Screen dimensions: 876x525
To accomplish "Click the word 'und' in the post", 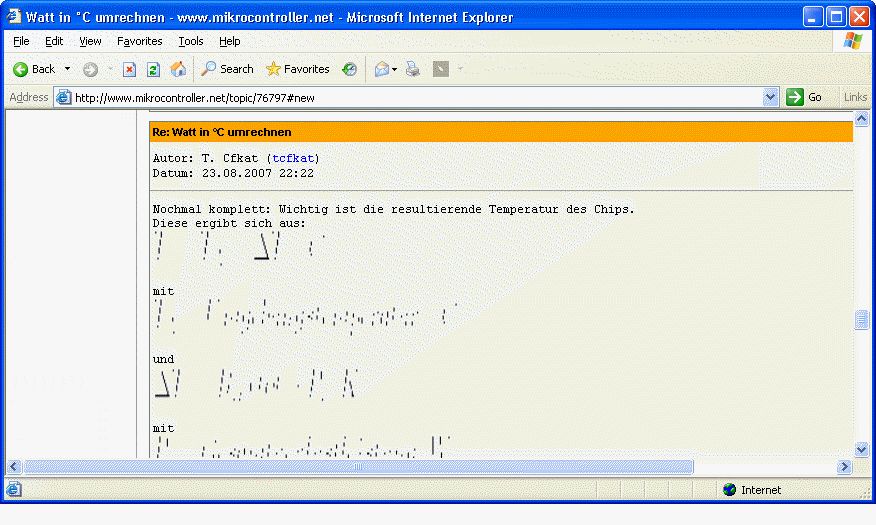I will (x=163, y=360).
